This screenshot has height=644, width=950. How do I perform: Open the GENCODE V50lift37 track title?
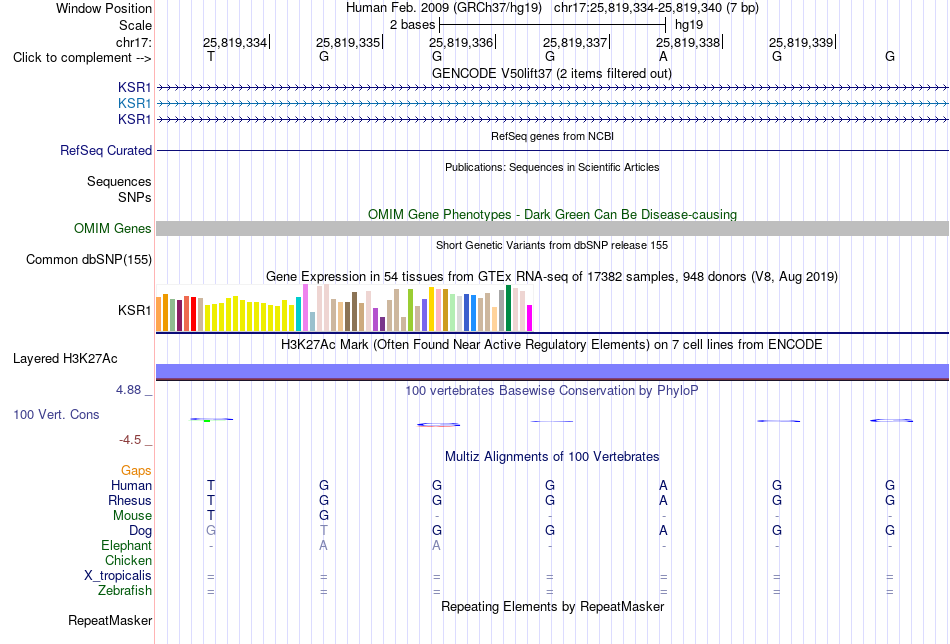[x=551, y=73]
